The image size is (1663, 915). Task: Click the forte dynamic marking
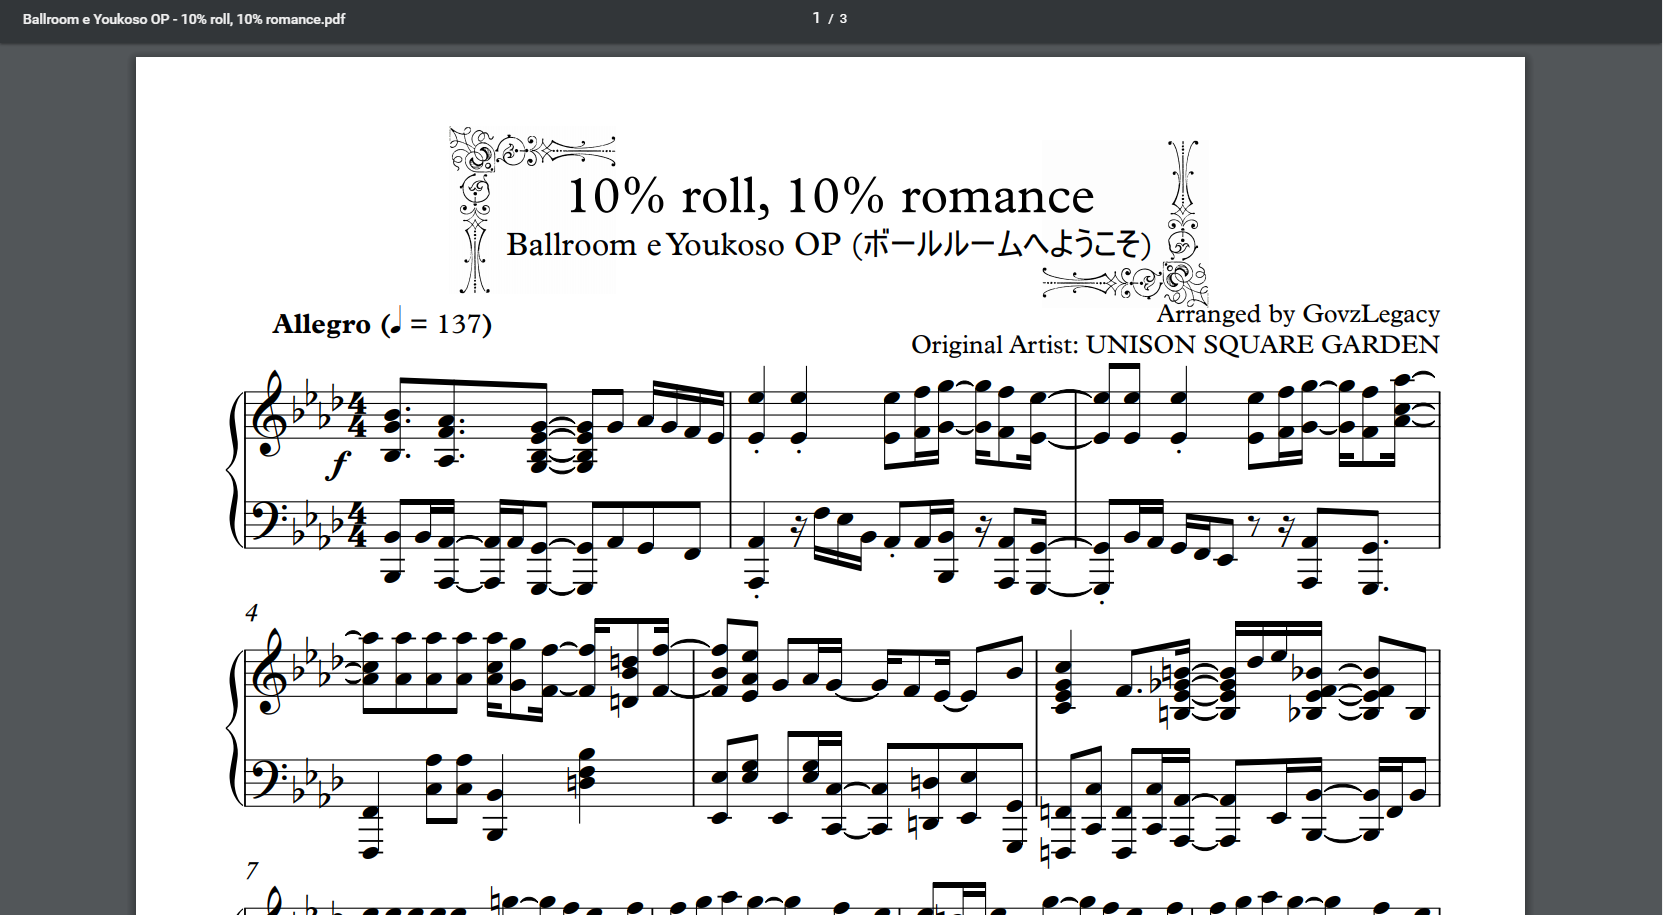click(341, 464)
